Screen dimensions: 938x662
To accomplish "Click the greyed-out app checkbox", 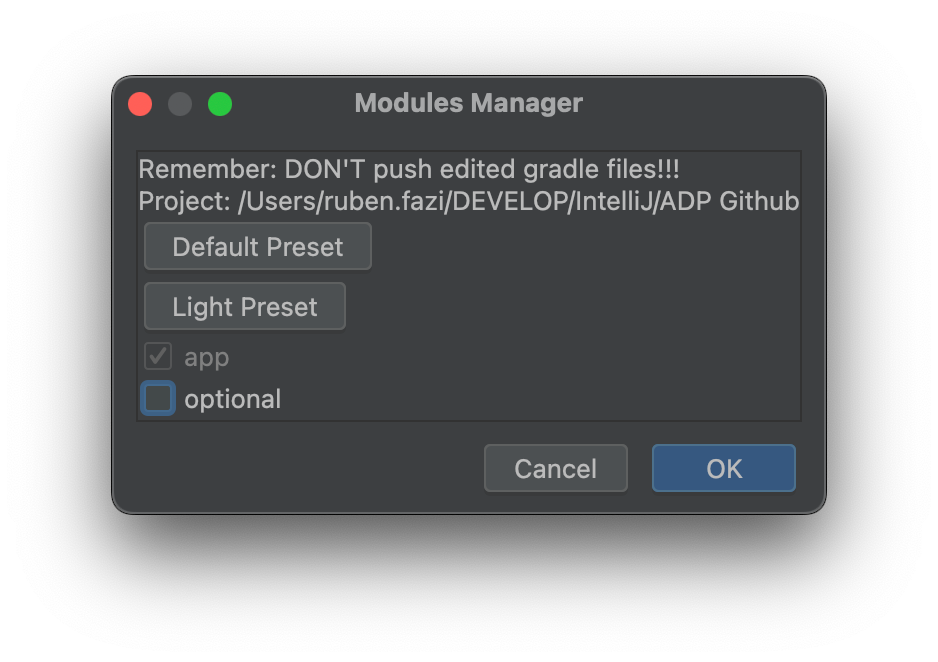I will pyautogui.click(x=158, y=356).
